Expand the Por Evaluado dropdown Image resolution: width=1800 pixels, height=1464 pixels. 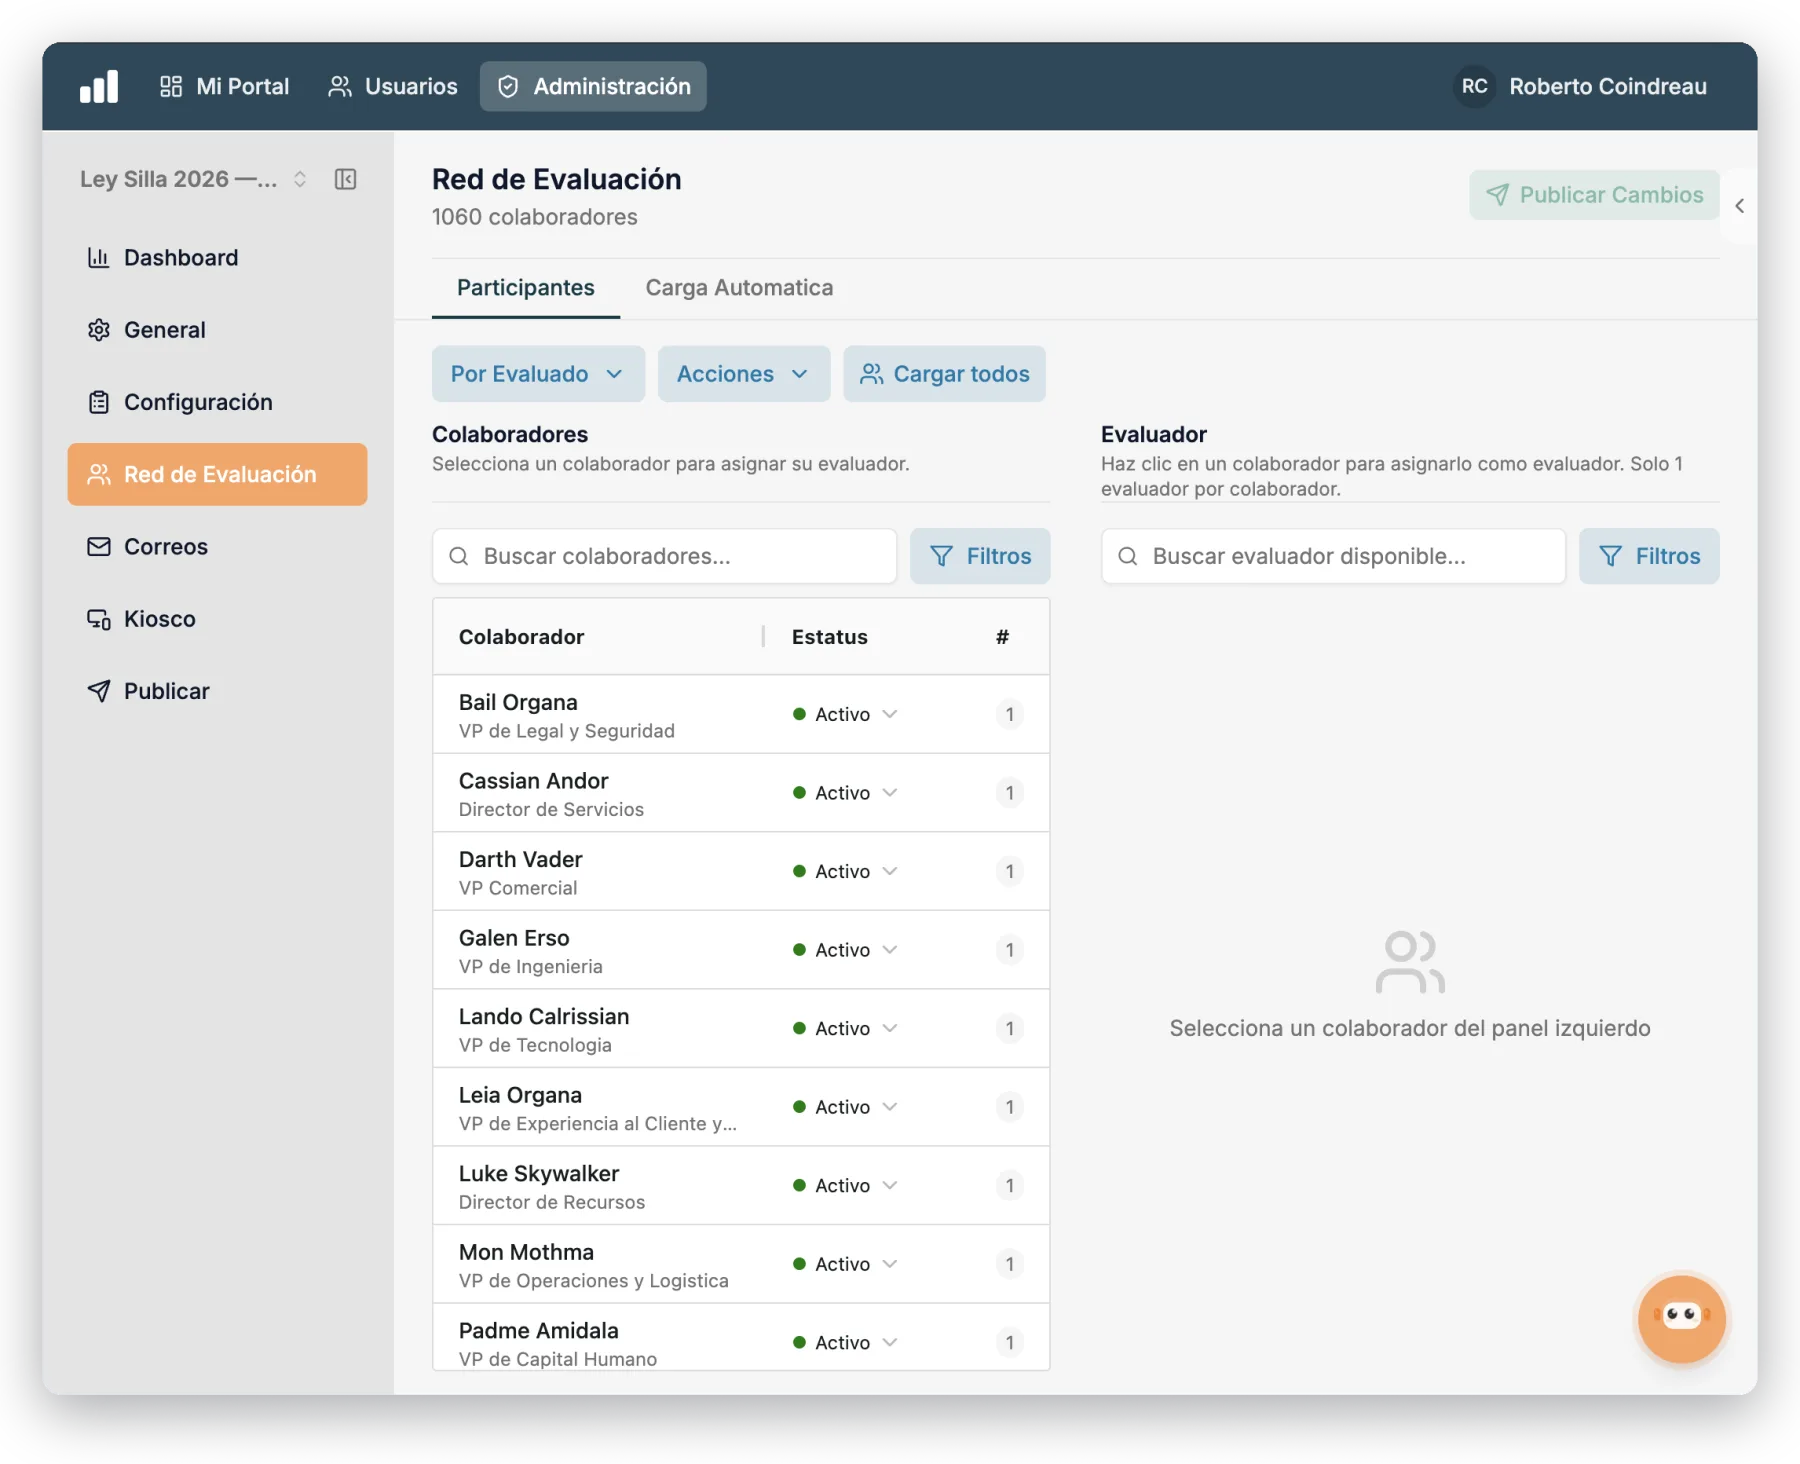[x=538, y=374]
